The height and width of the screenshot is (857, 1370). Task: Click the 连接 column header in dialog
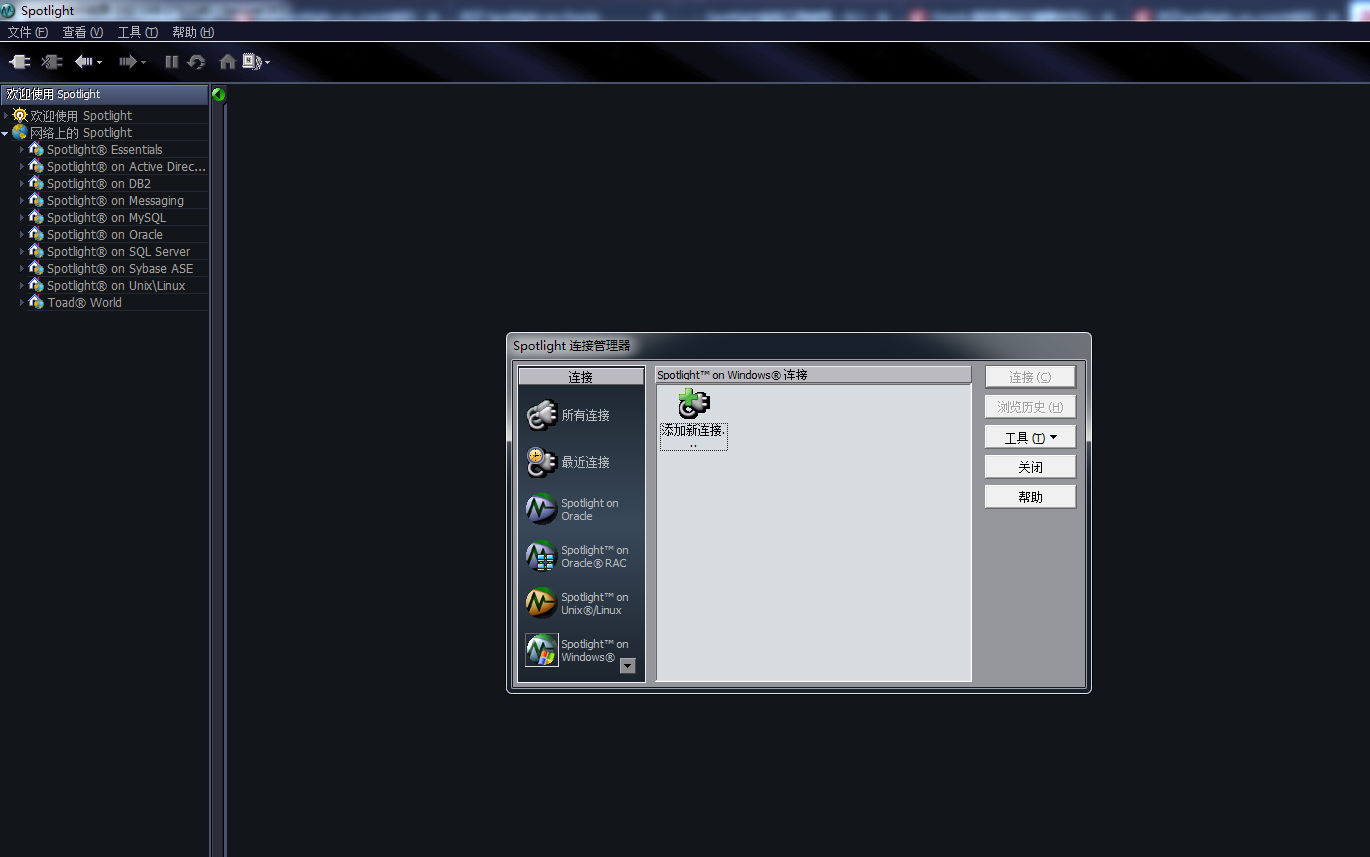[581, 377]
